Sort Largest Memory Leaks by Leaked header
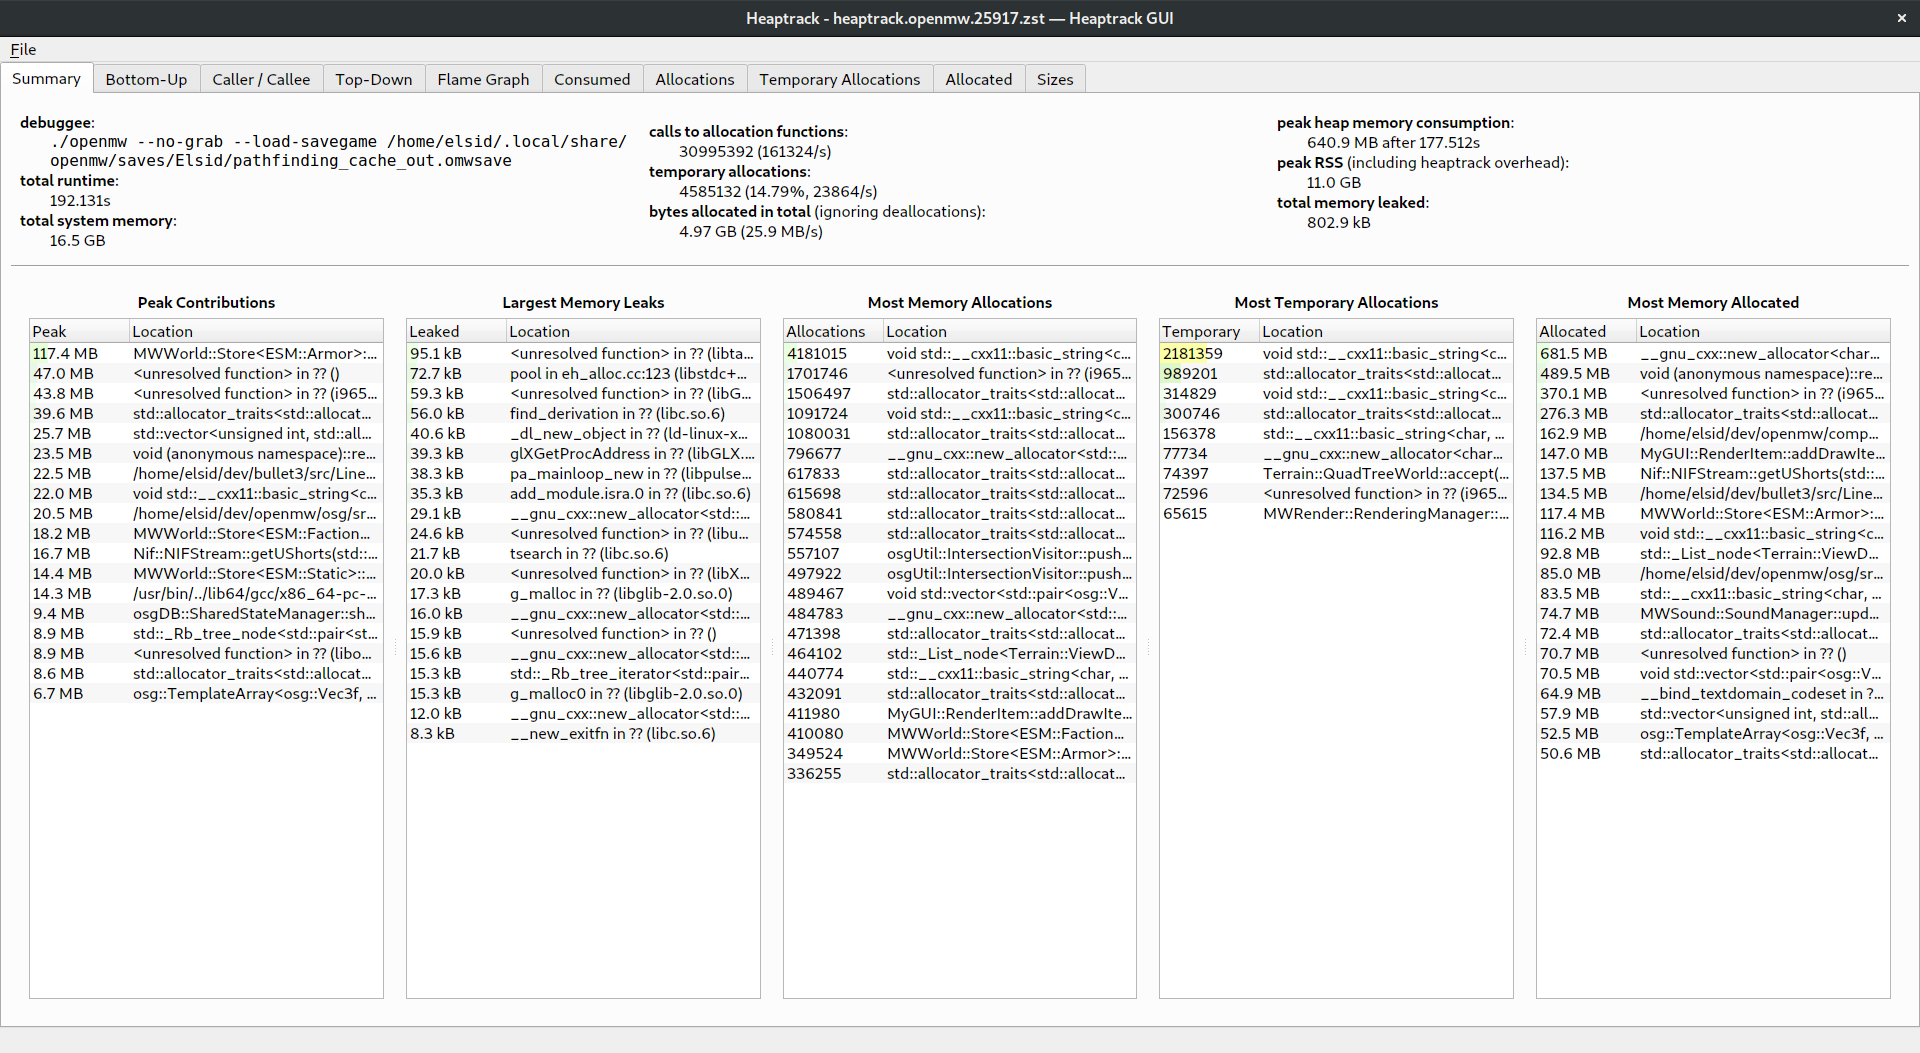The image size is (1920, 1053). click(x=457, y=331)
